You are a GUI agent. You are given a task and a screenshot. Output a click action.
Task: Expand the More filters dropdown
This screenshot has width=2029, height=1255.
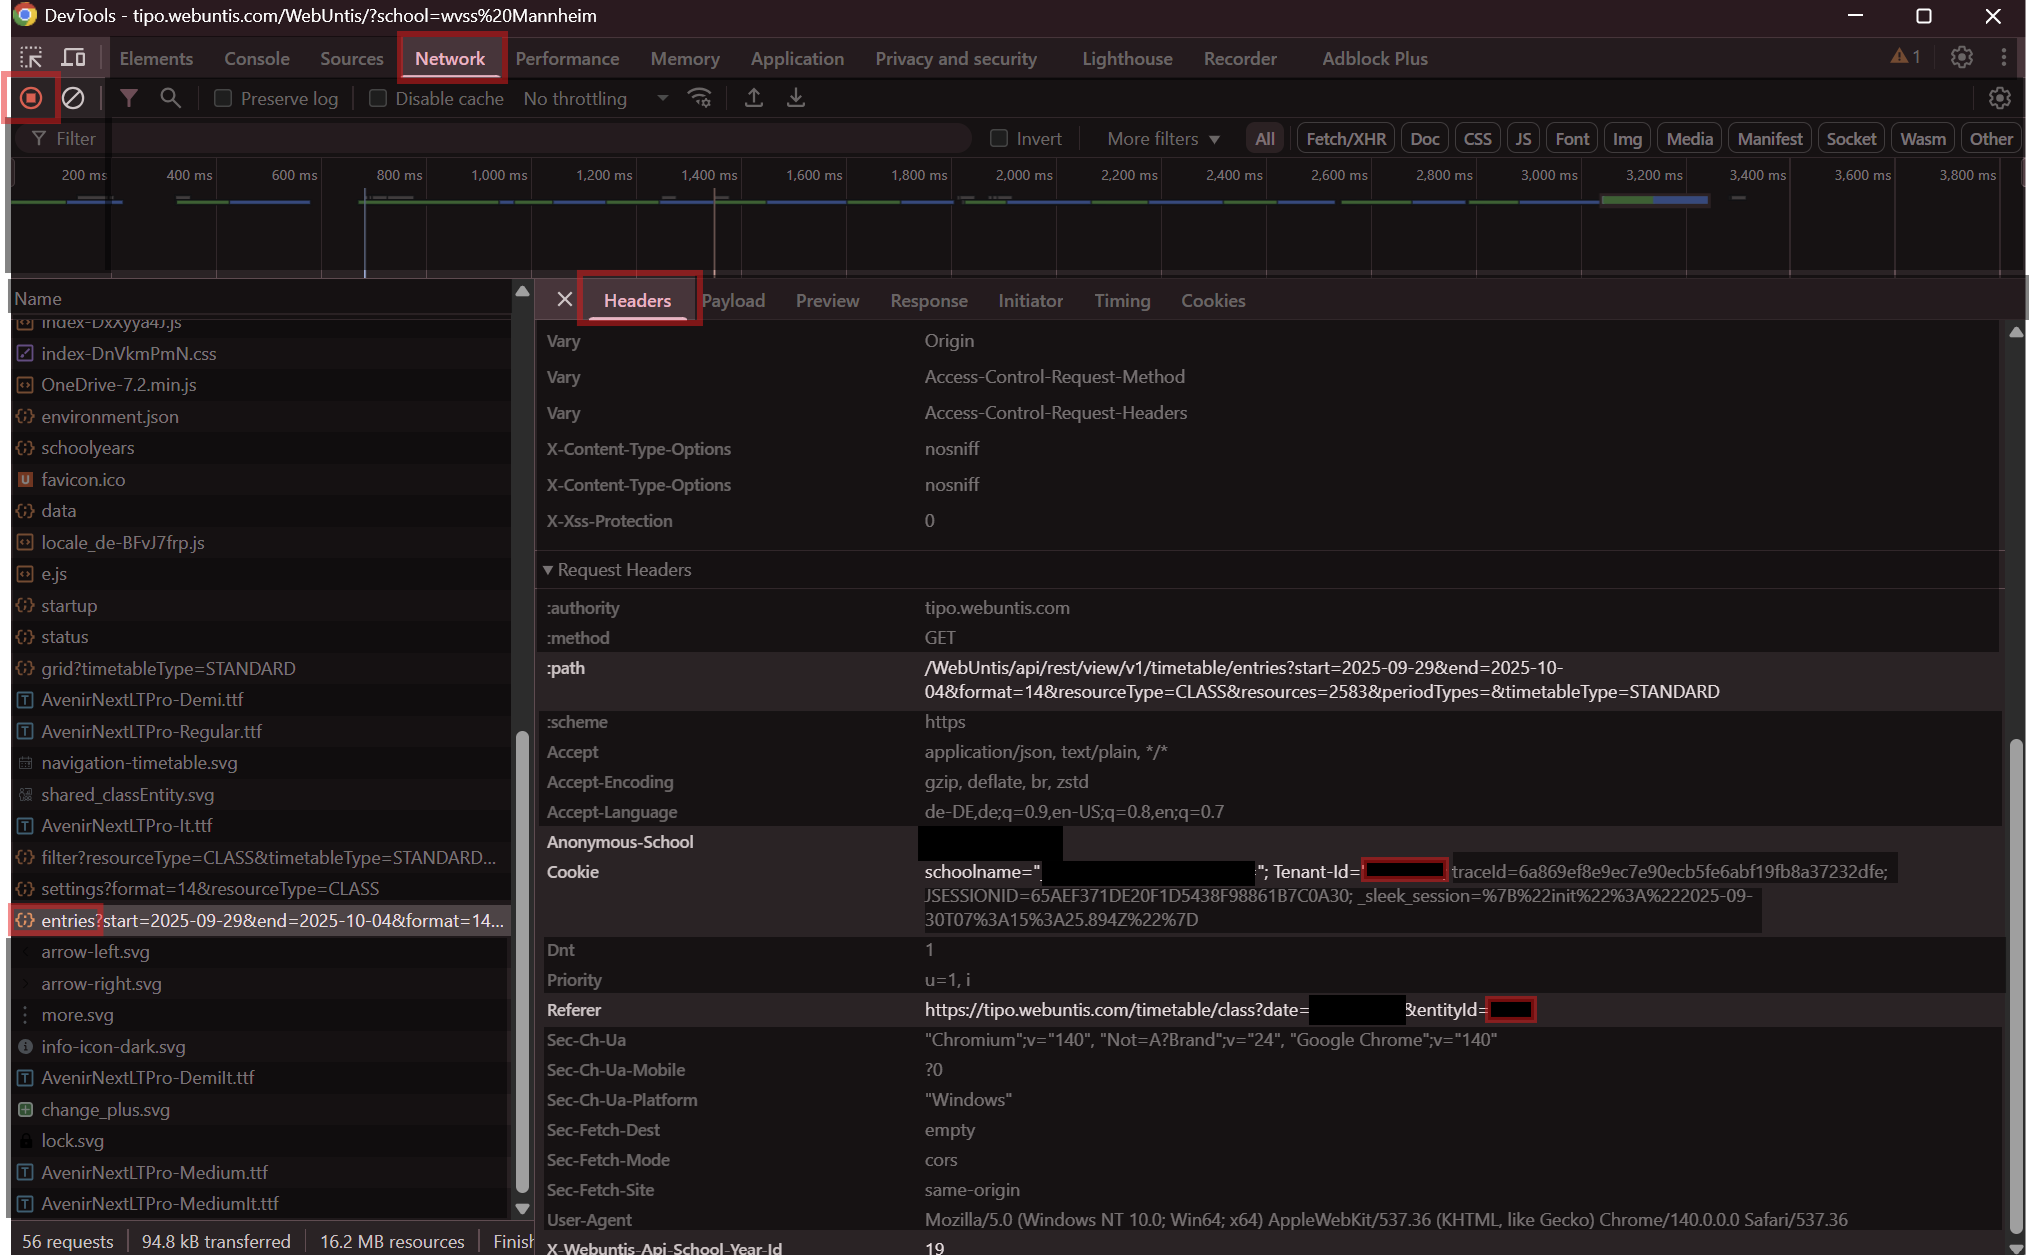coord(1162,139)
